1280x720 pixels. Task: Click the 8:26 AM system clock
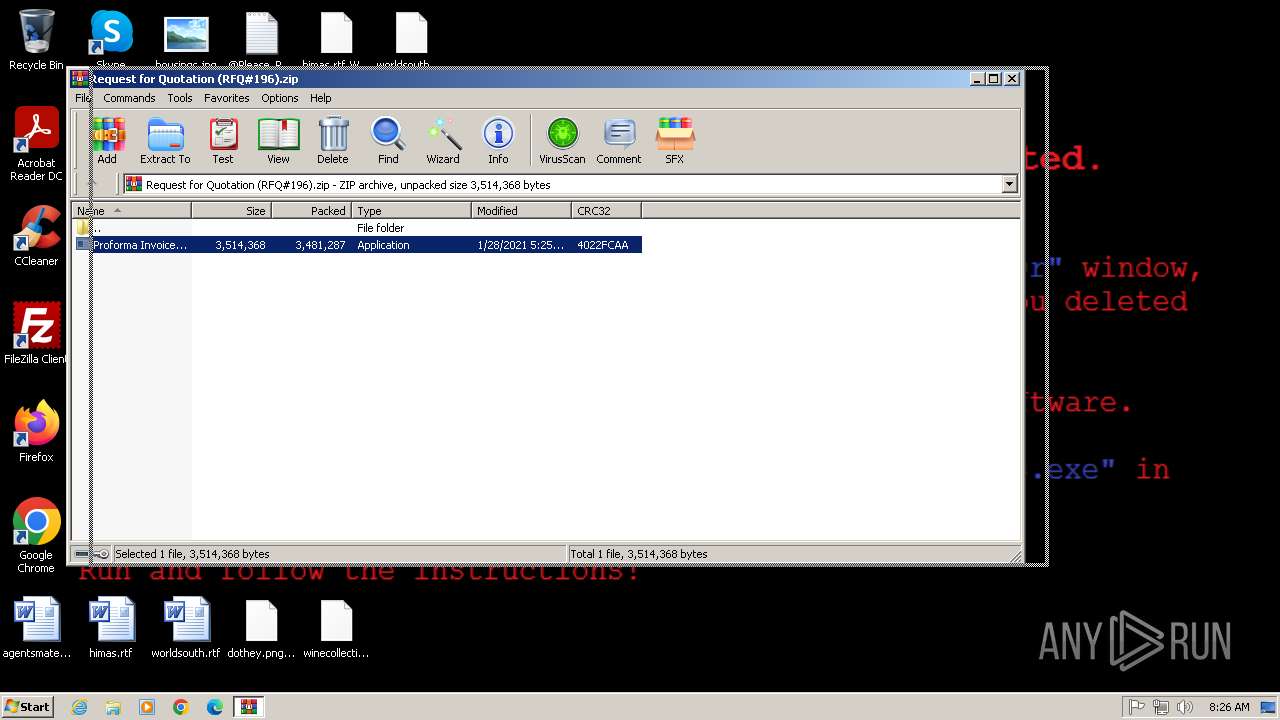(1229, 707)
